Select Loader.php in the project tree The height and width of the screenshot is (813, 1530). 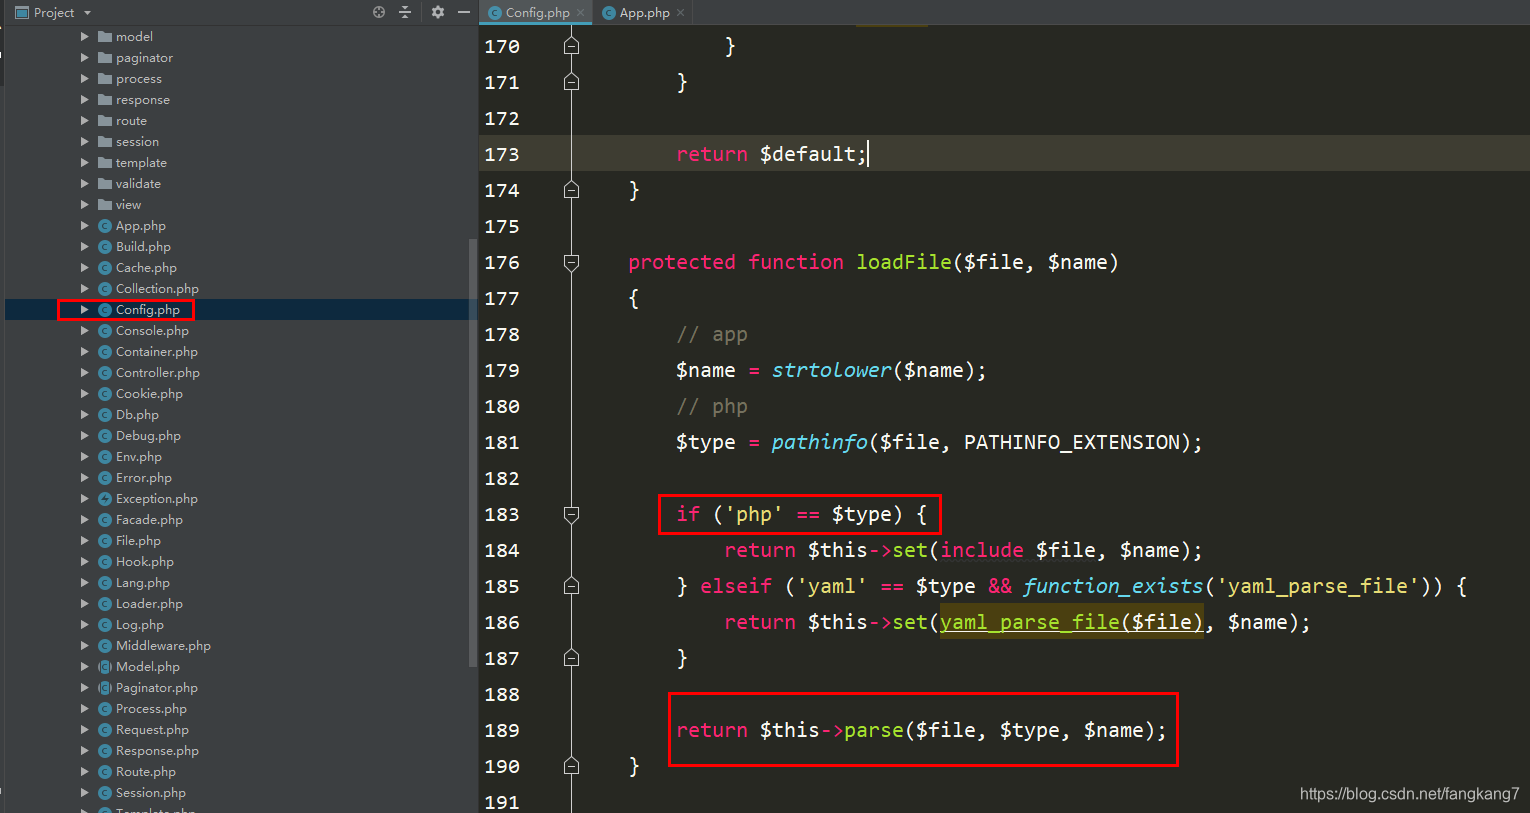click(149, 604)
